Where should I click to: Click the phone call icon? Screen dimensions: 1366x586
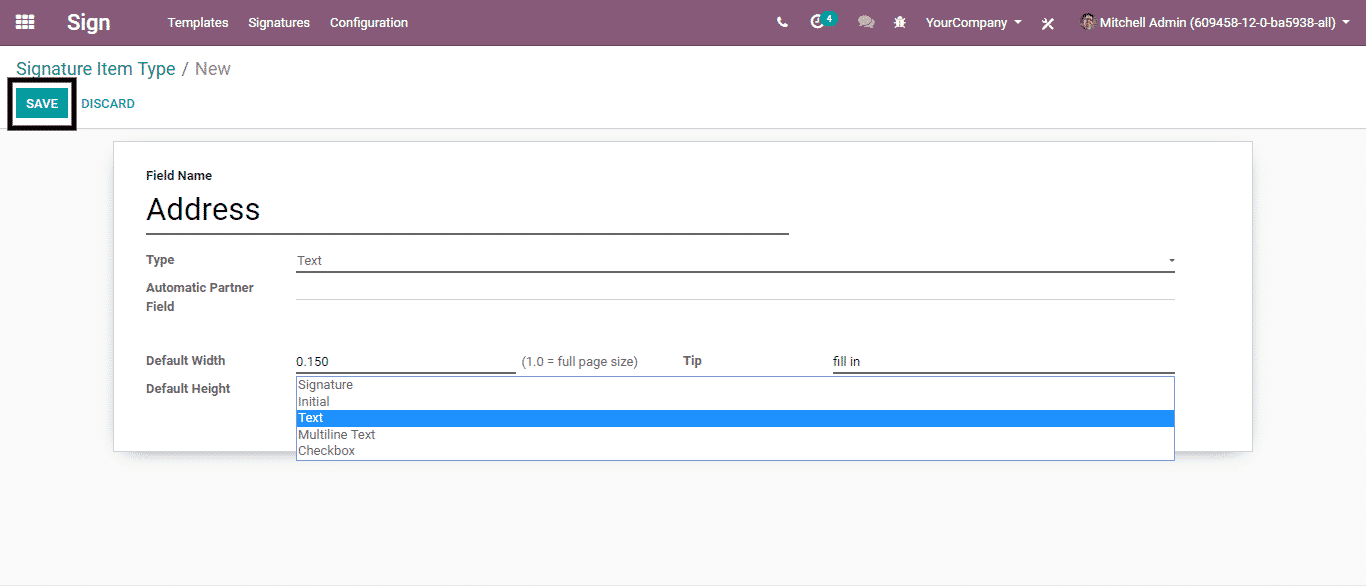(x=782, y=22)
